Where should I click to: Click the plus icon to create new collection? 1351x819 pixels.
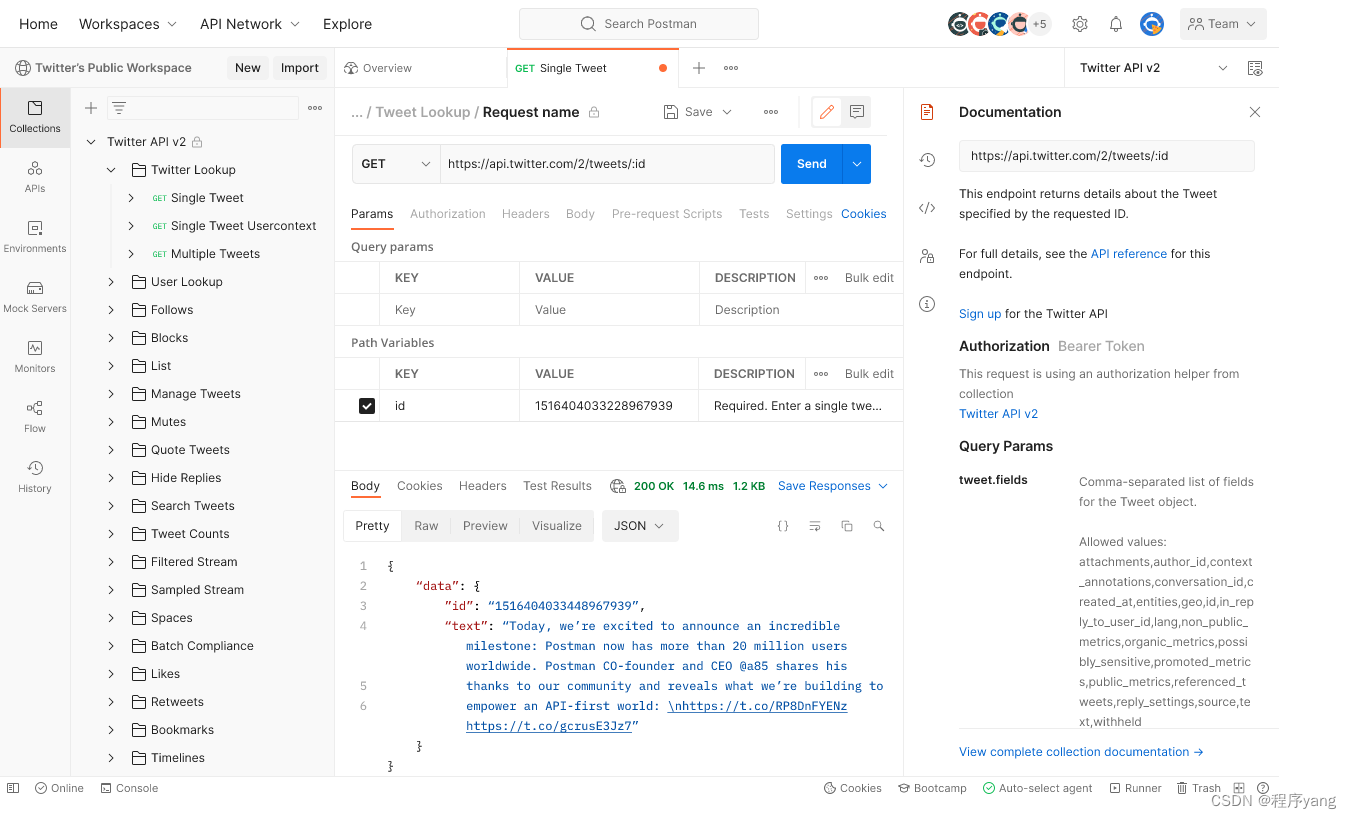point(91,108)
